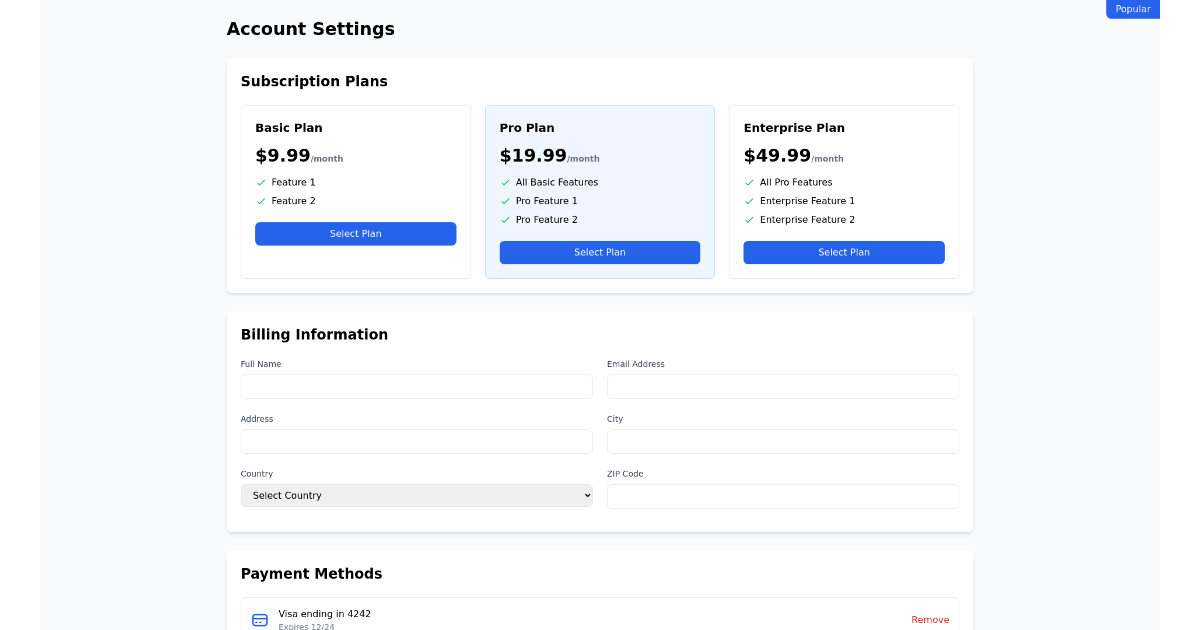Click the blue credit card icon
This screenshot has height=630, width=1200.
tap(260, 620)
